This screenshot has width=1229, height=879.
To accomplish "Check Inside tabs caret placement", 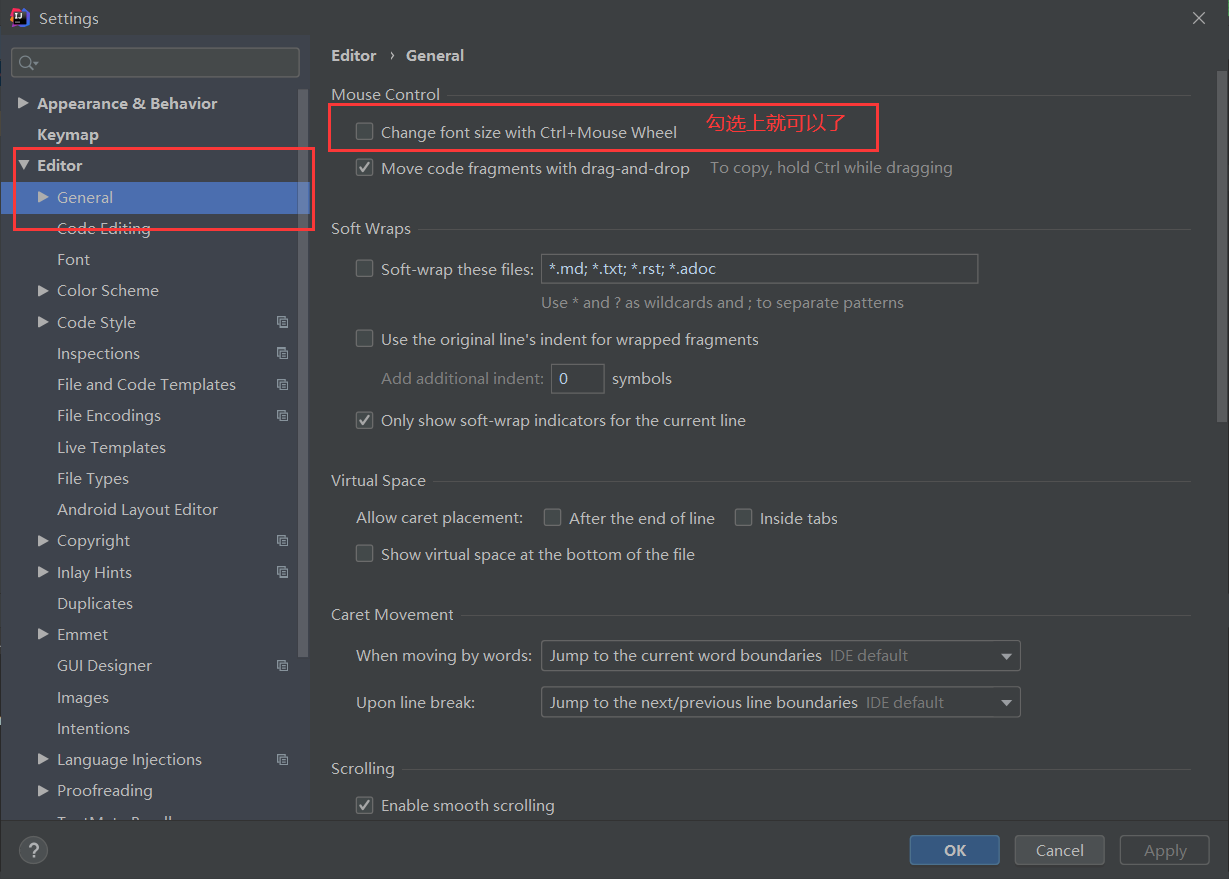I will point(743,517).
